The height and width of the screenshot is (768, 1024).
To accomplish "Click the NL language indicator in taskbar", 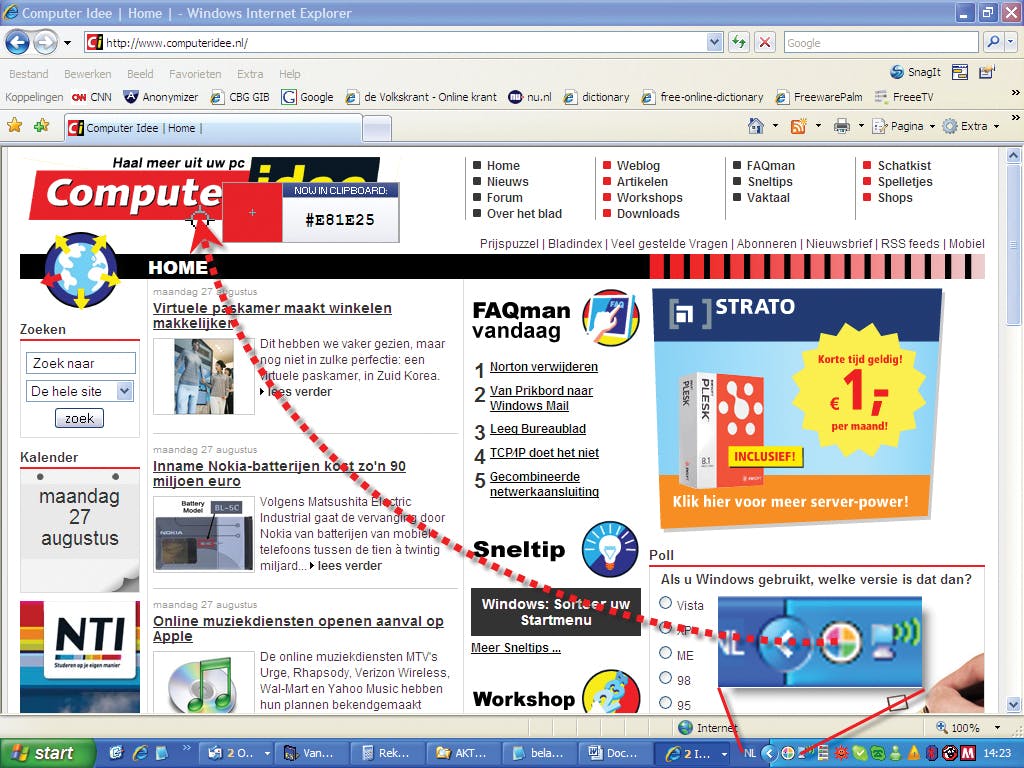I will click(750, 754).
